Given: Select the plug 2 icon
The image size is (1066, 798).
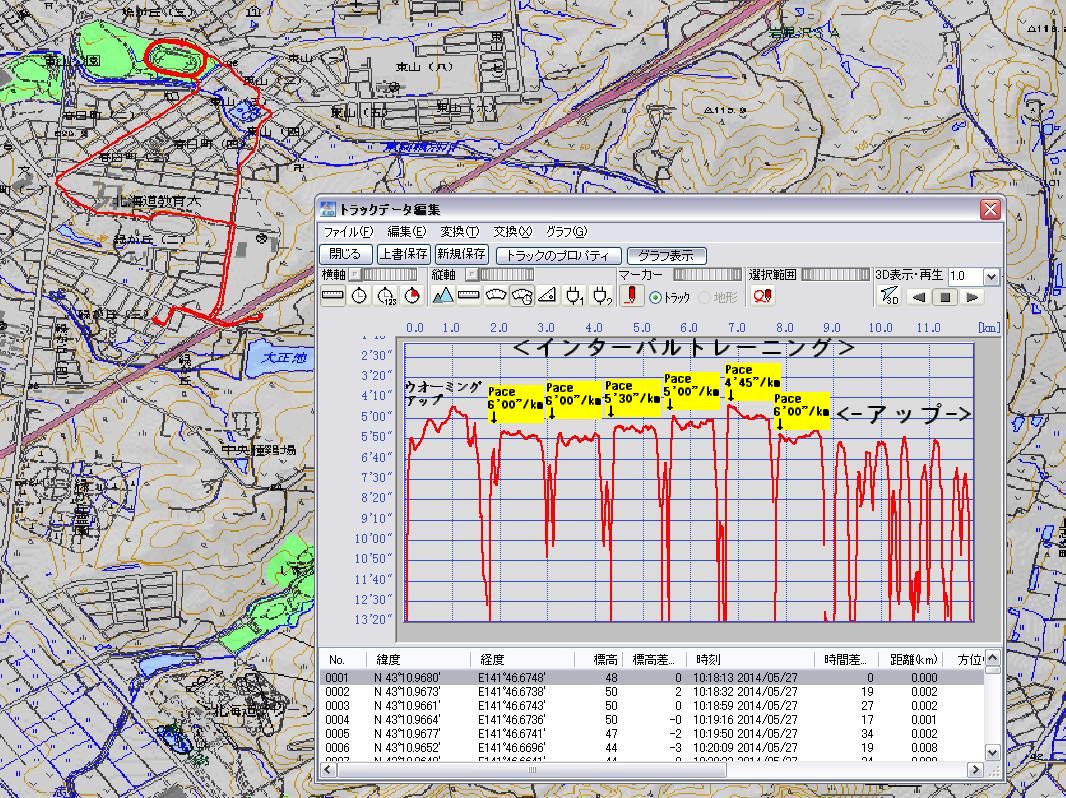Looking at the screenshot, I should [602, 296].
